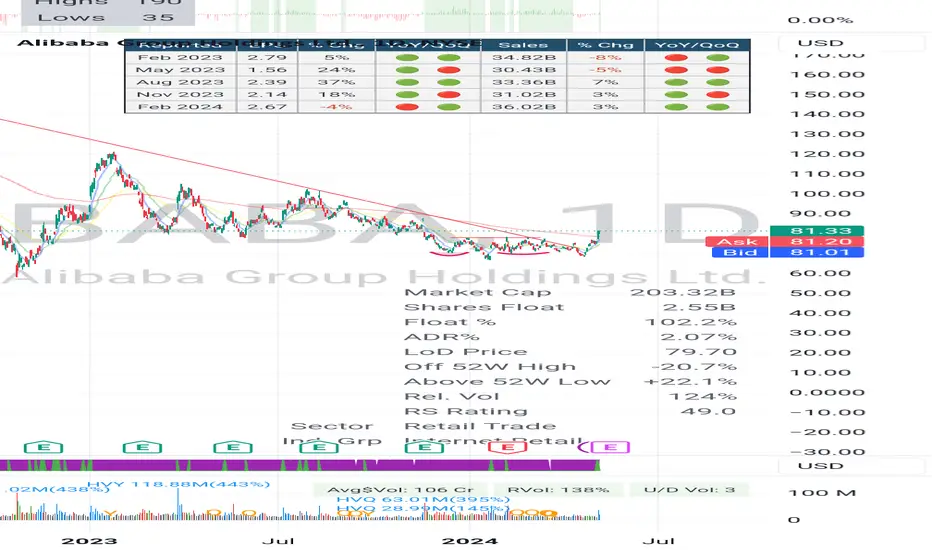Click red sales QoQ dot in Nov 2023 row
The height and width of the screenshot is (550, 932).
tap(718, 95)
